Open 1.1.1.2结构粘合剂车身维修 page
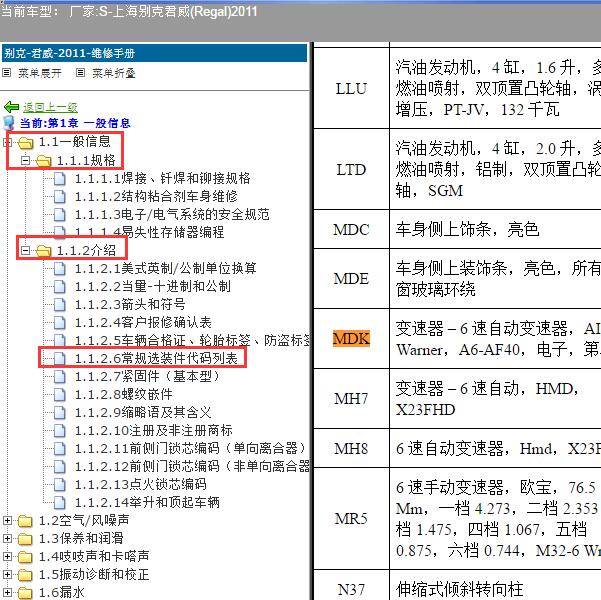This screenshot has height=600, width=601. pyautogui.click(x=156, y=196)
